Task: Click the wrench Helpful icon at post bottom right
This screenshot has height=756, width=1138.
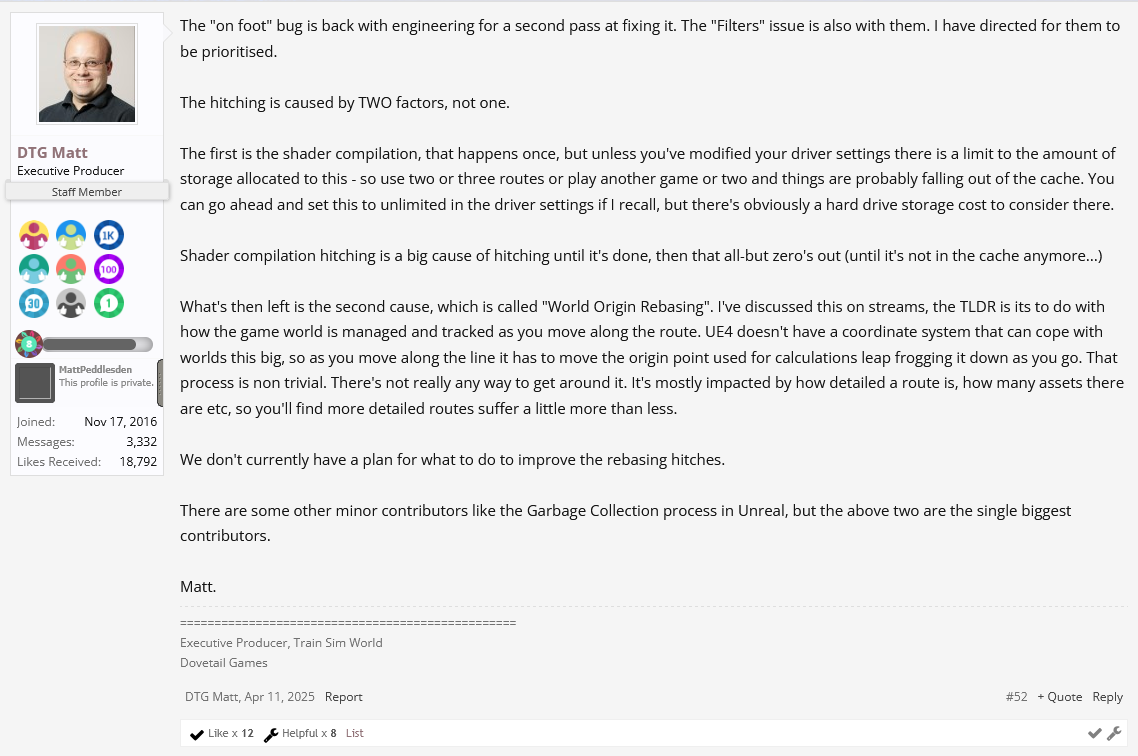Action: point(1114,734)
